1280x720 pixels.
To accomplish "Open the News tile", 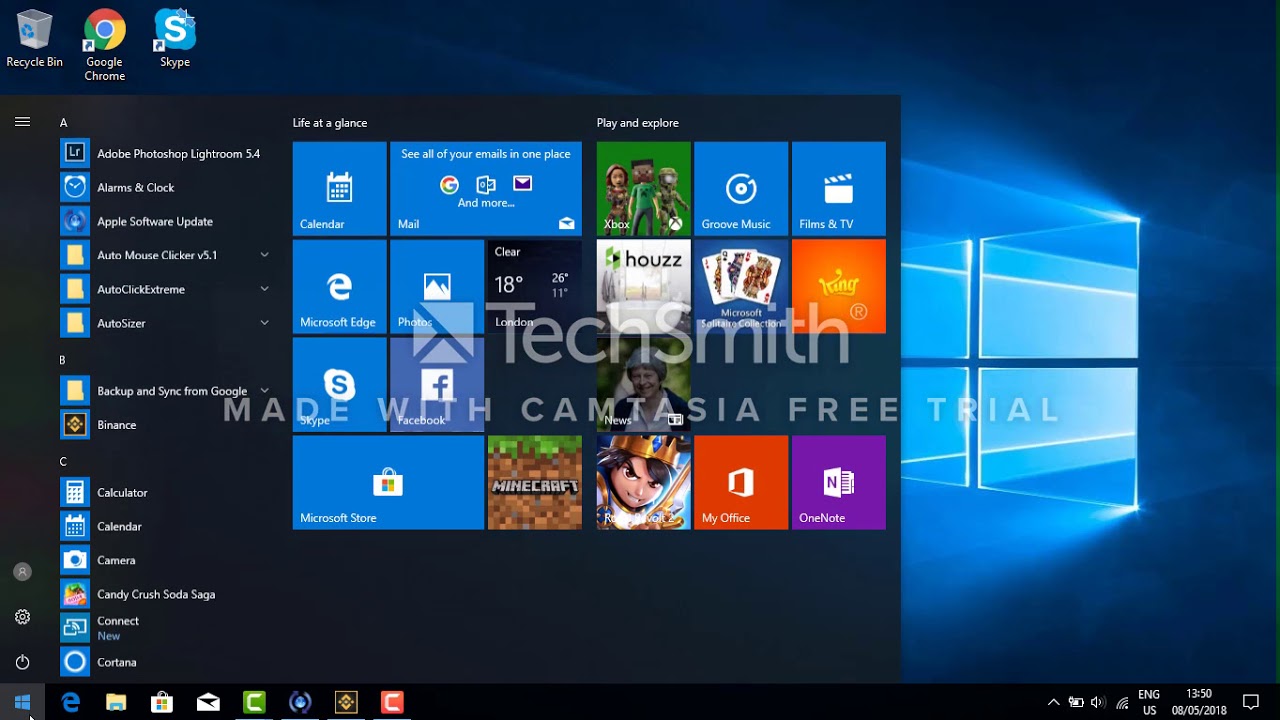I will click(643, 384).
